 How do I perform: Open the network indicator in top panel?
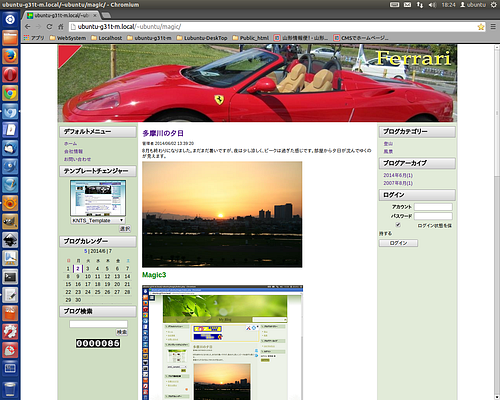click(420, 5)
